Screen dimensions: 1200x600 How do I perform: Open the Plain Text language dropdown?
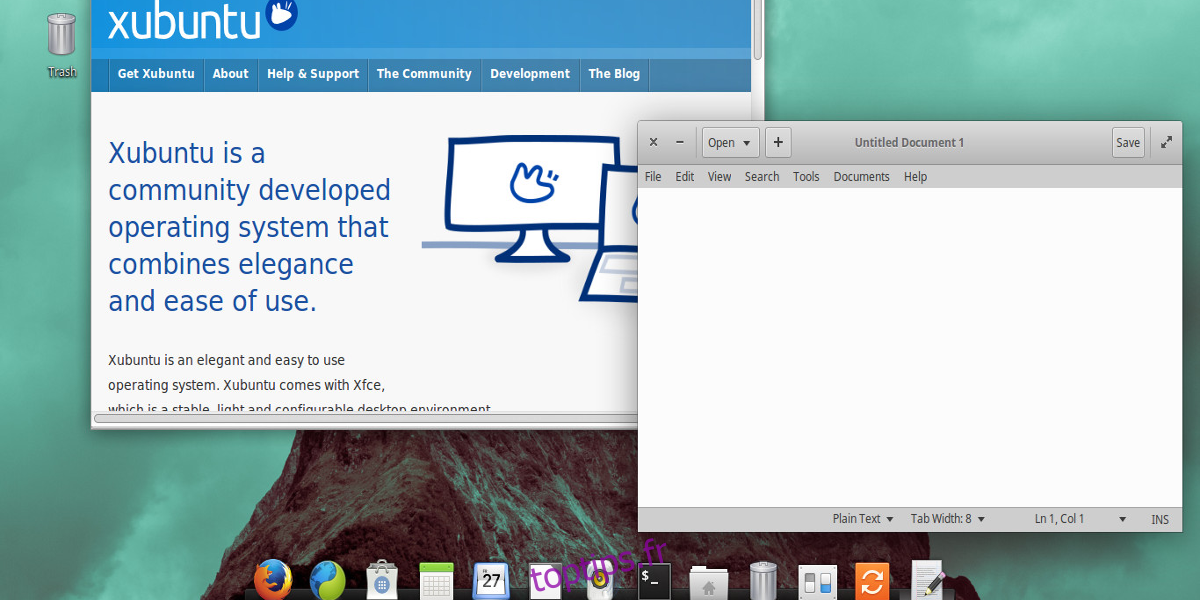click(x=863, y=519)
